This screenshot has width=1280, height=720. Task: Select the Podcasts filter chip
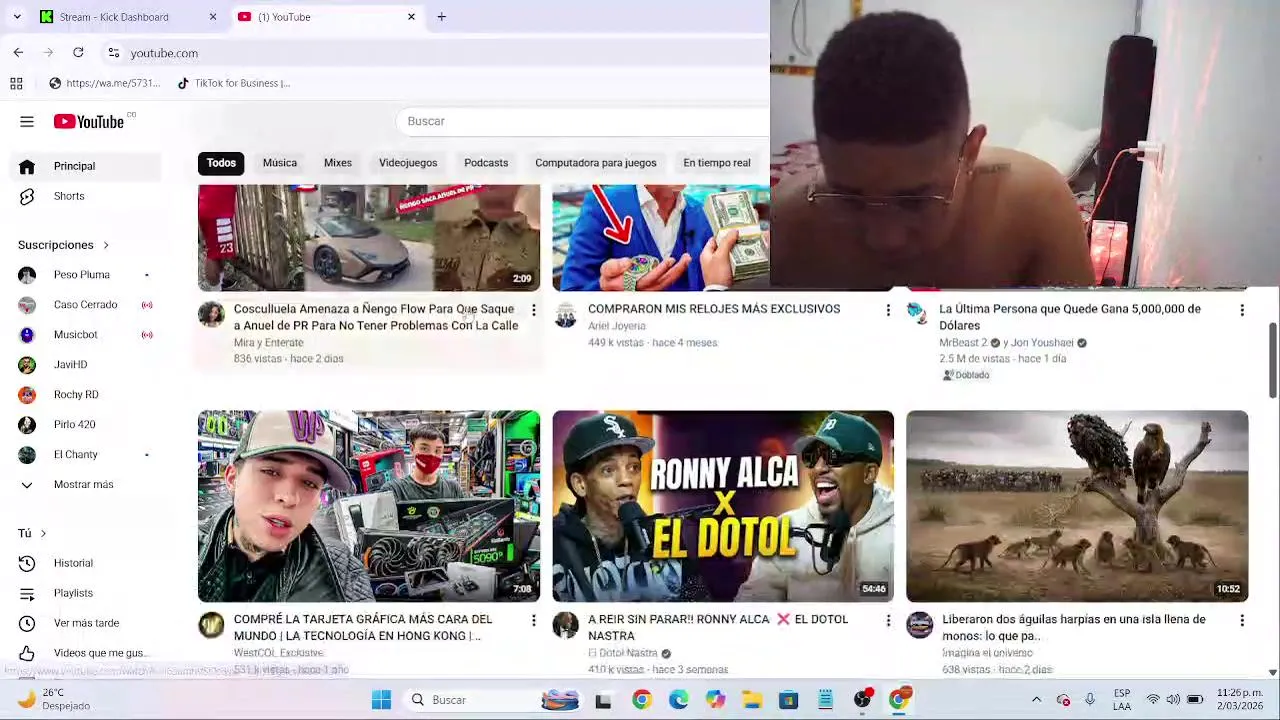coord(486,163)
